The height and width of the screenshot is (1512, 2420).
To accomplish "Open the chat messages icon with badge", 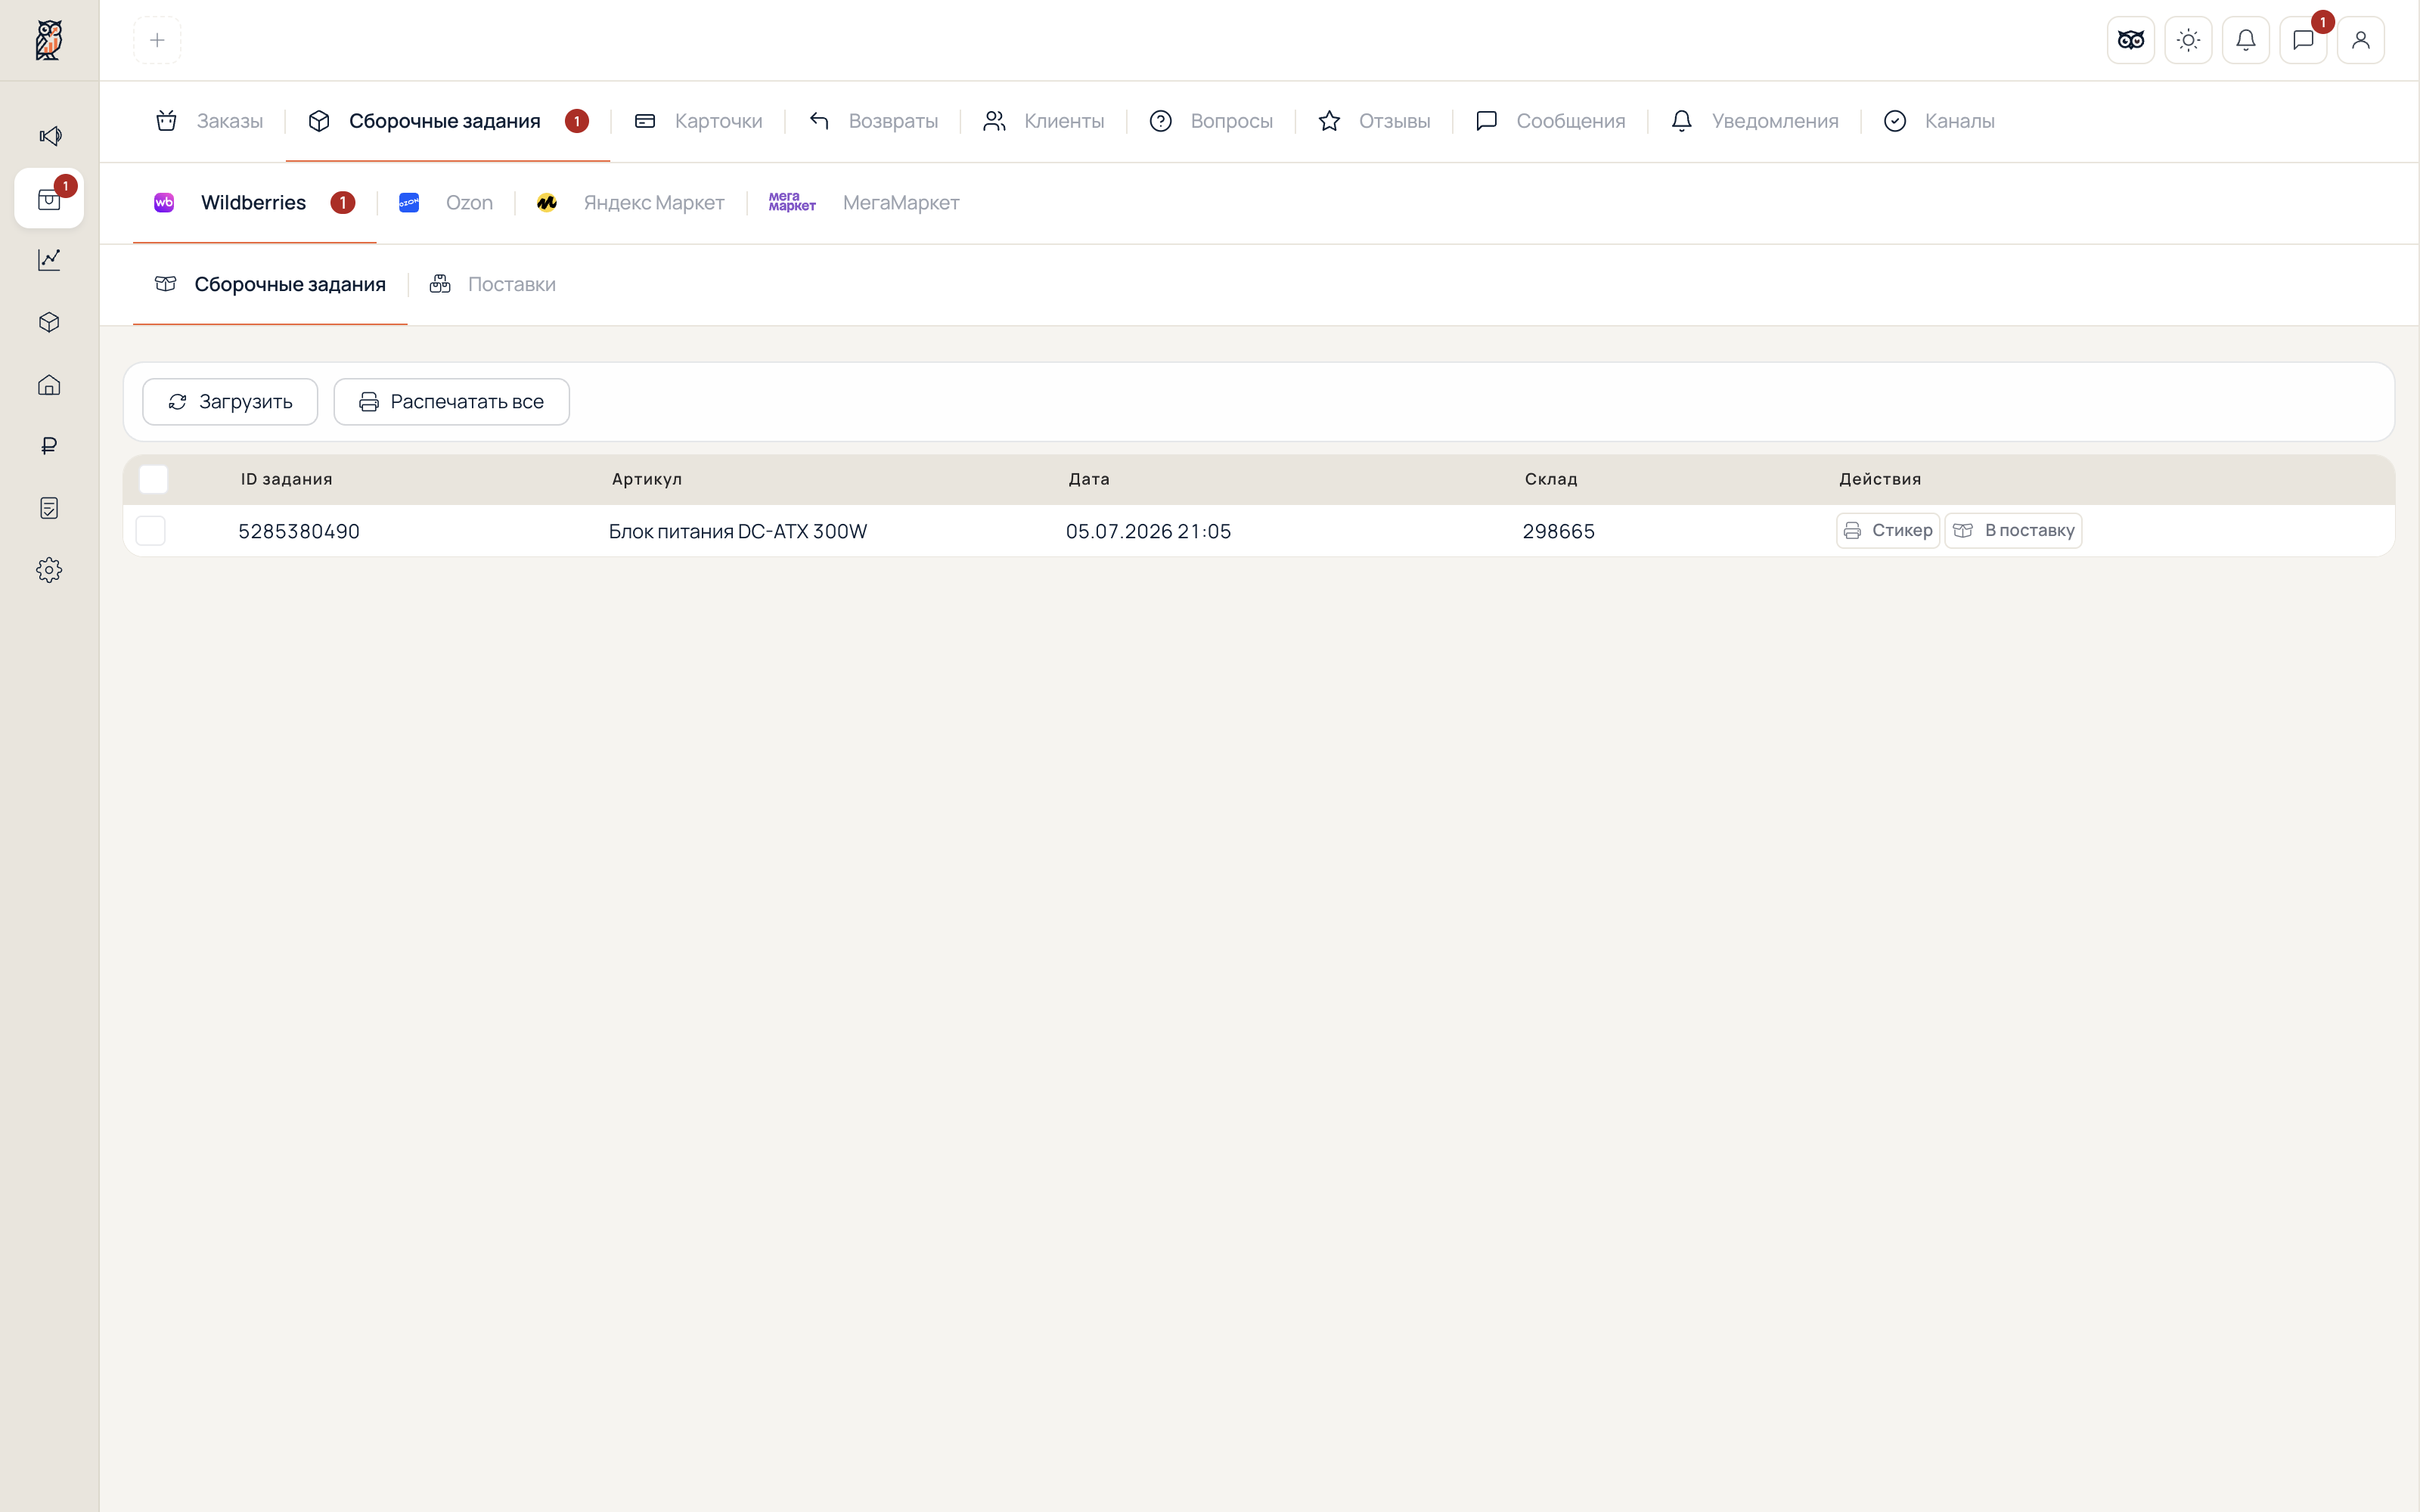I will click(x=2303, y=40).
